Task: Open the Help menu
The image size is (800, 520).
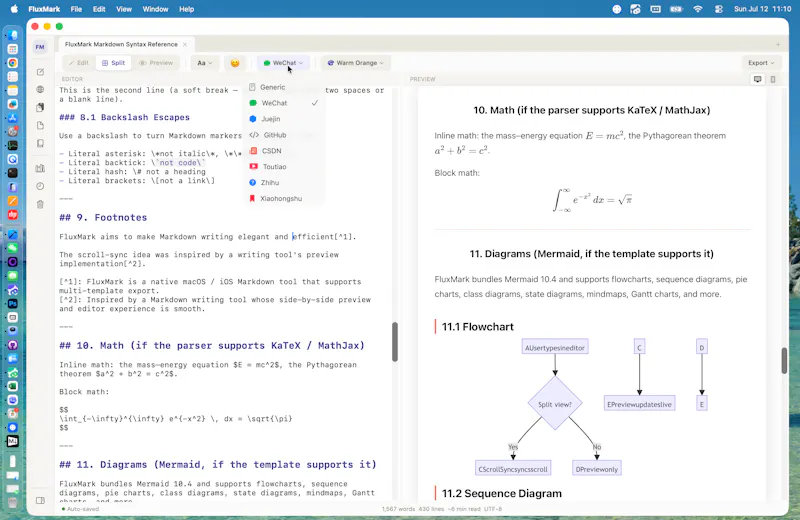Action: [x=186, y=9]
